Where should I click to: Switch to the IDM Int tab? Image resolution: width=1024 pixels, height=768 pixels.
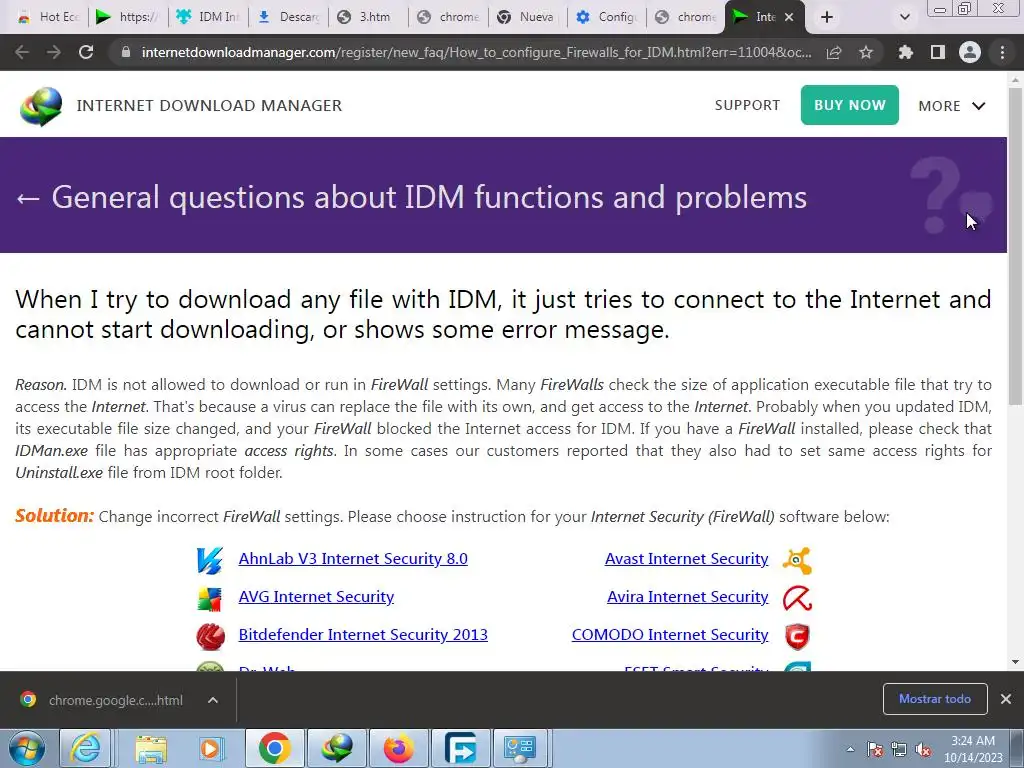[x=209, y=17]
